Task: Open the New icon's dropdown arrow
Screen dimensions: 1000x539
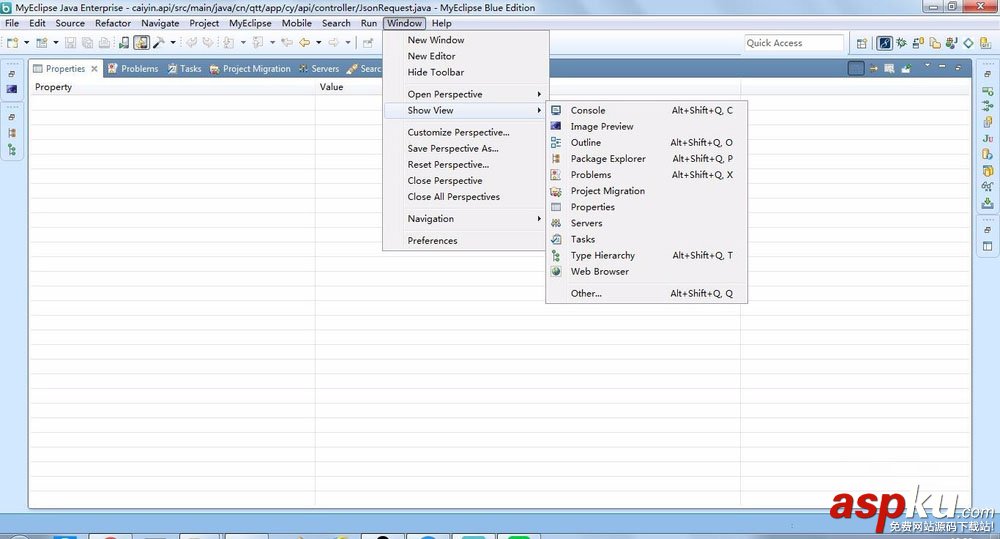Action: click(x=26, y=43)
